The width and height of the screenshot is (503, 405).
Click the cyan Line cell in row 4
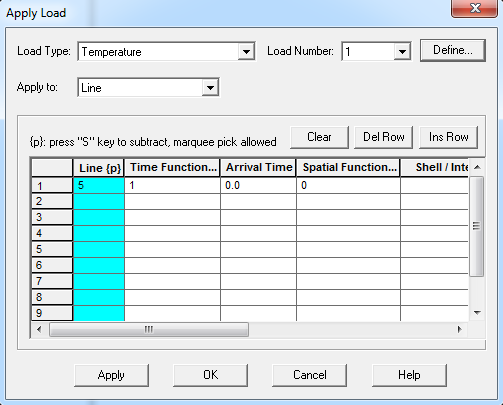(x=99, y=233)
